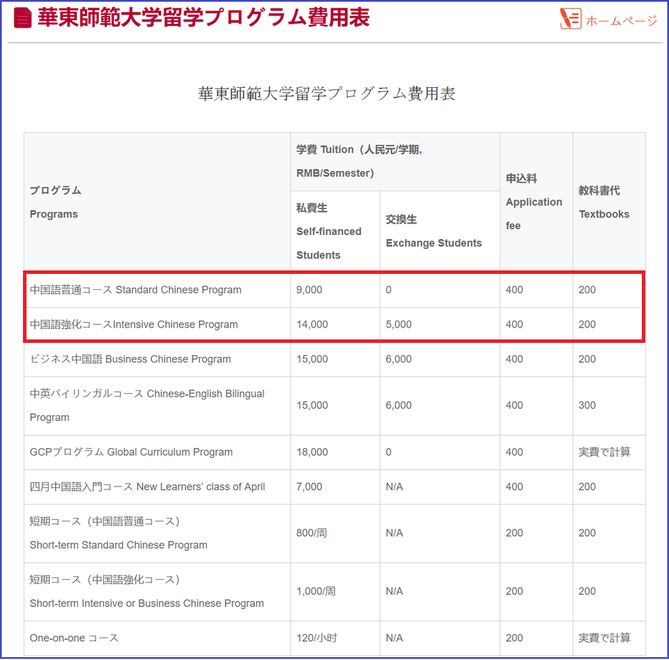Select the One-on-one コース row name
The height and width of the screenshot is (660, 669).
[x=74, y=638]
